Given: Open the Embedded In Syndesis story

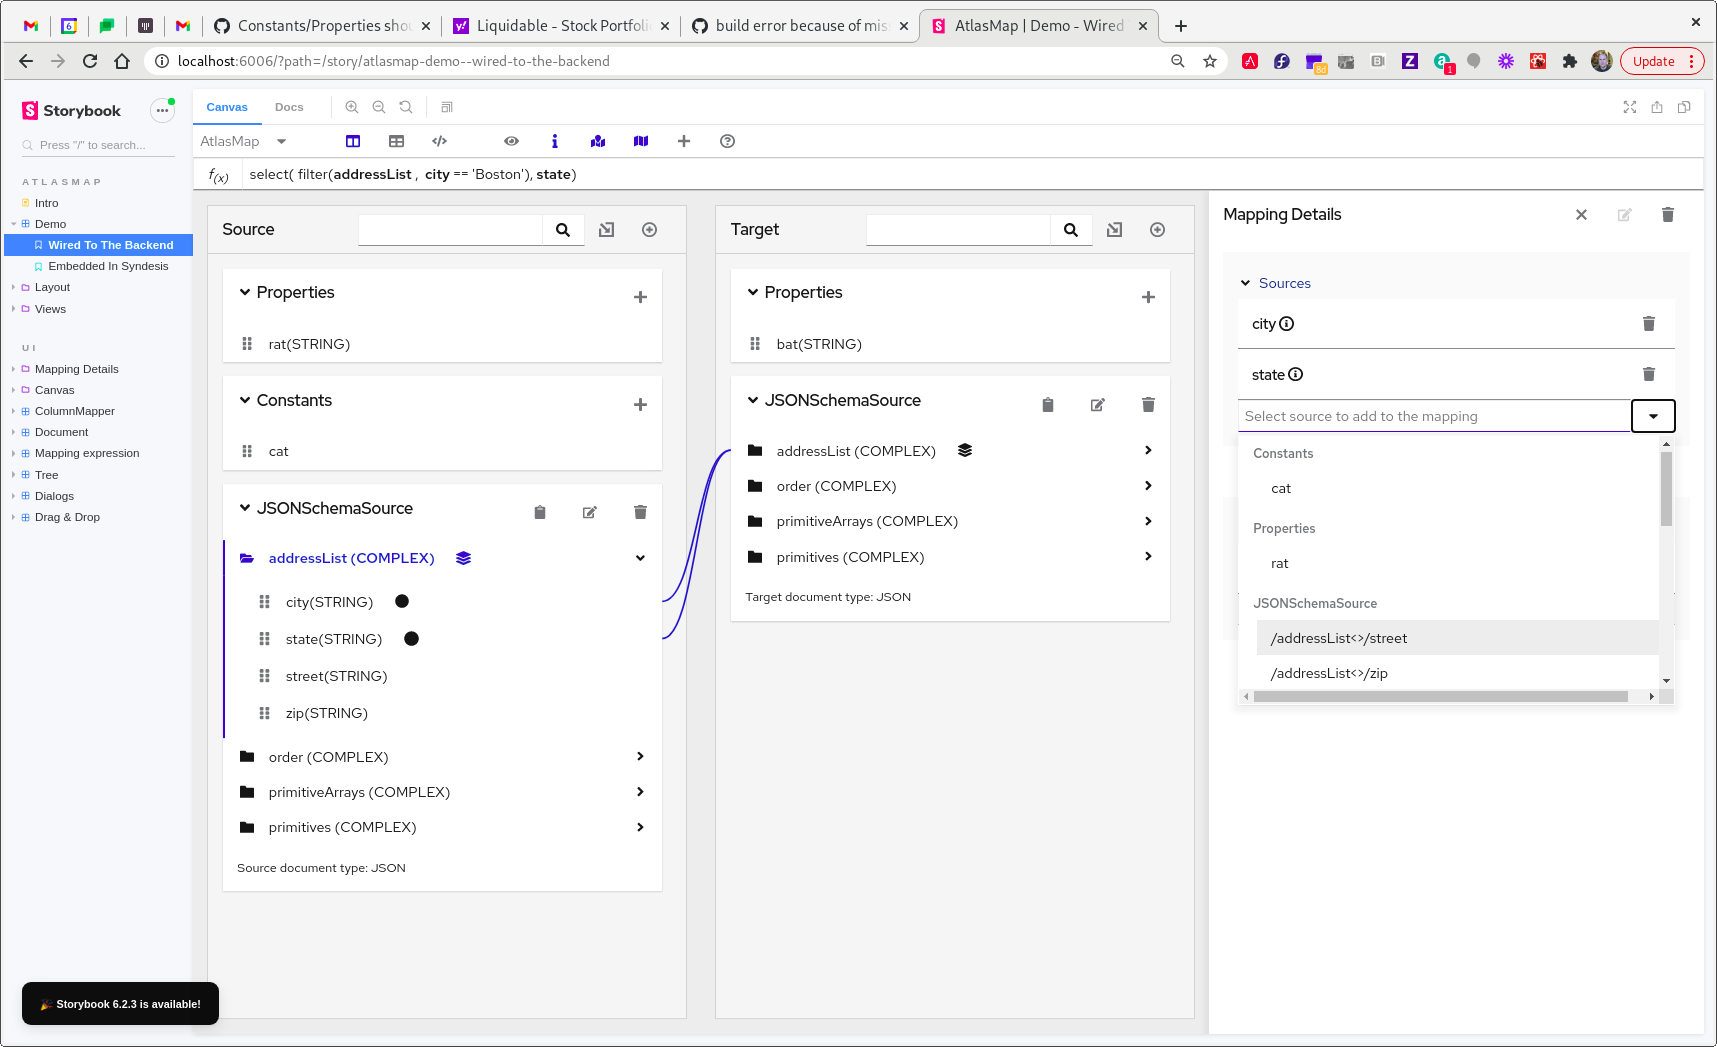Looking at the screenshot, I should pos(110,266).
